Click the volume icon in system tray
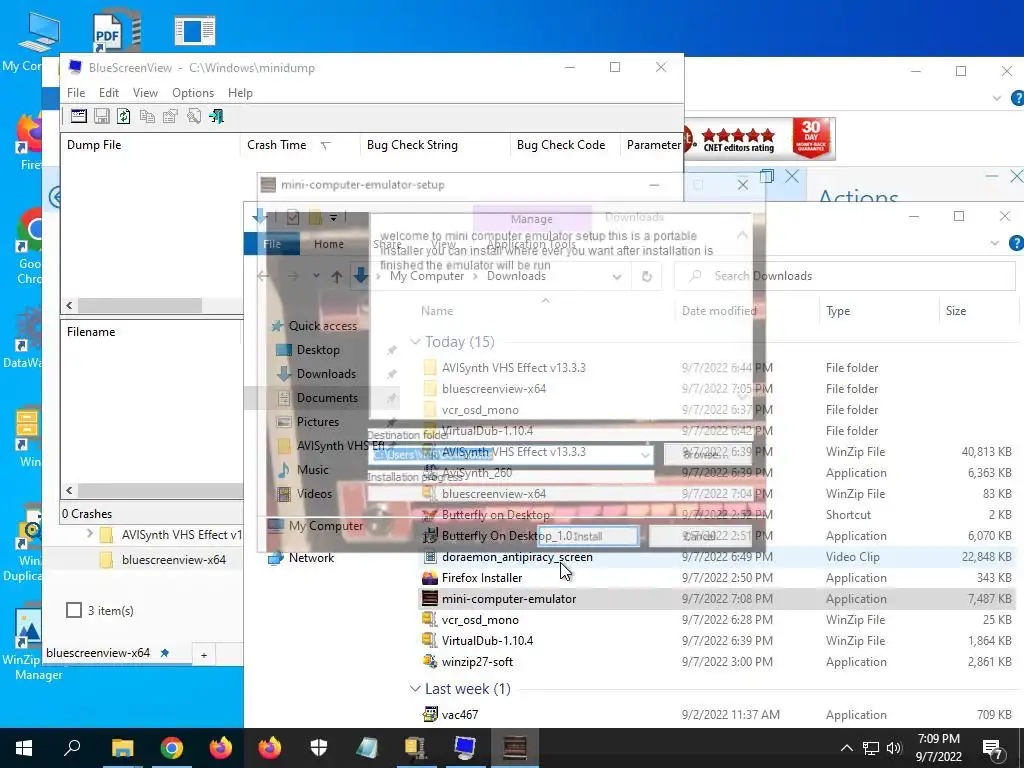Viewport: 1024px width, 768px height. click(x=894, y=748)
